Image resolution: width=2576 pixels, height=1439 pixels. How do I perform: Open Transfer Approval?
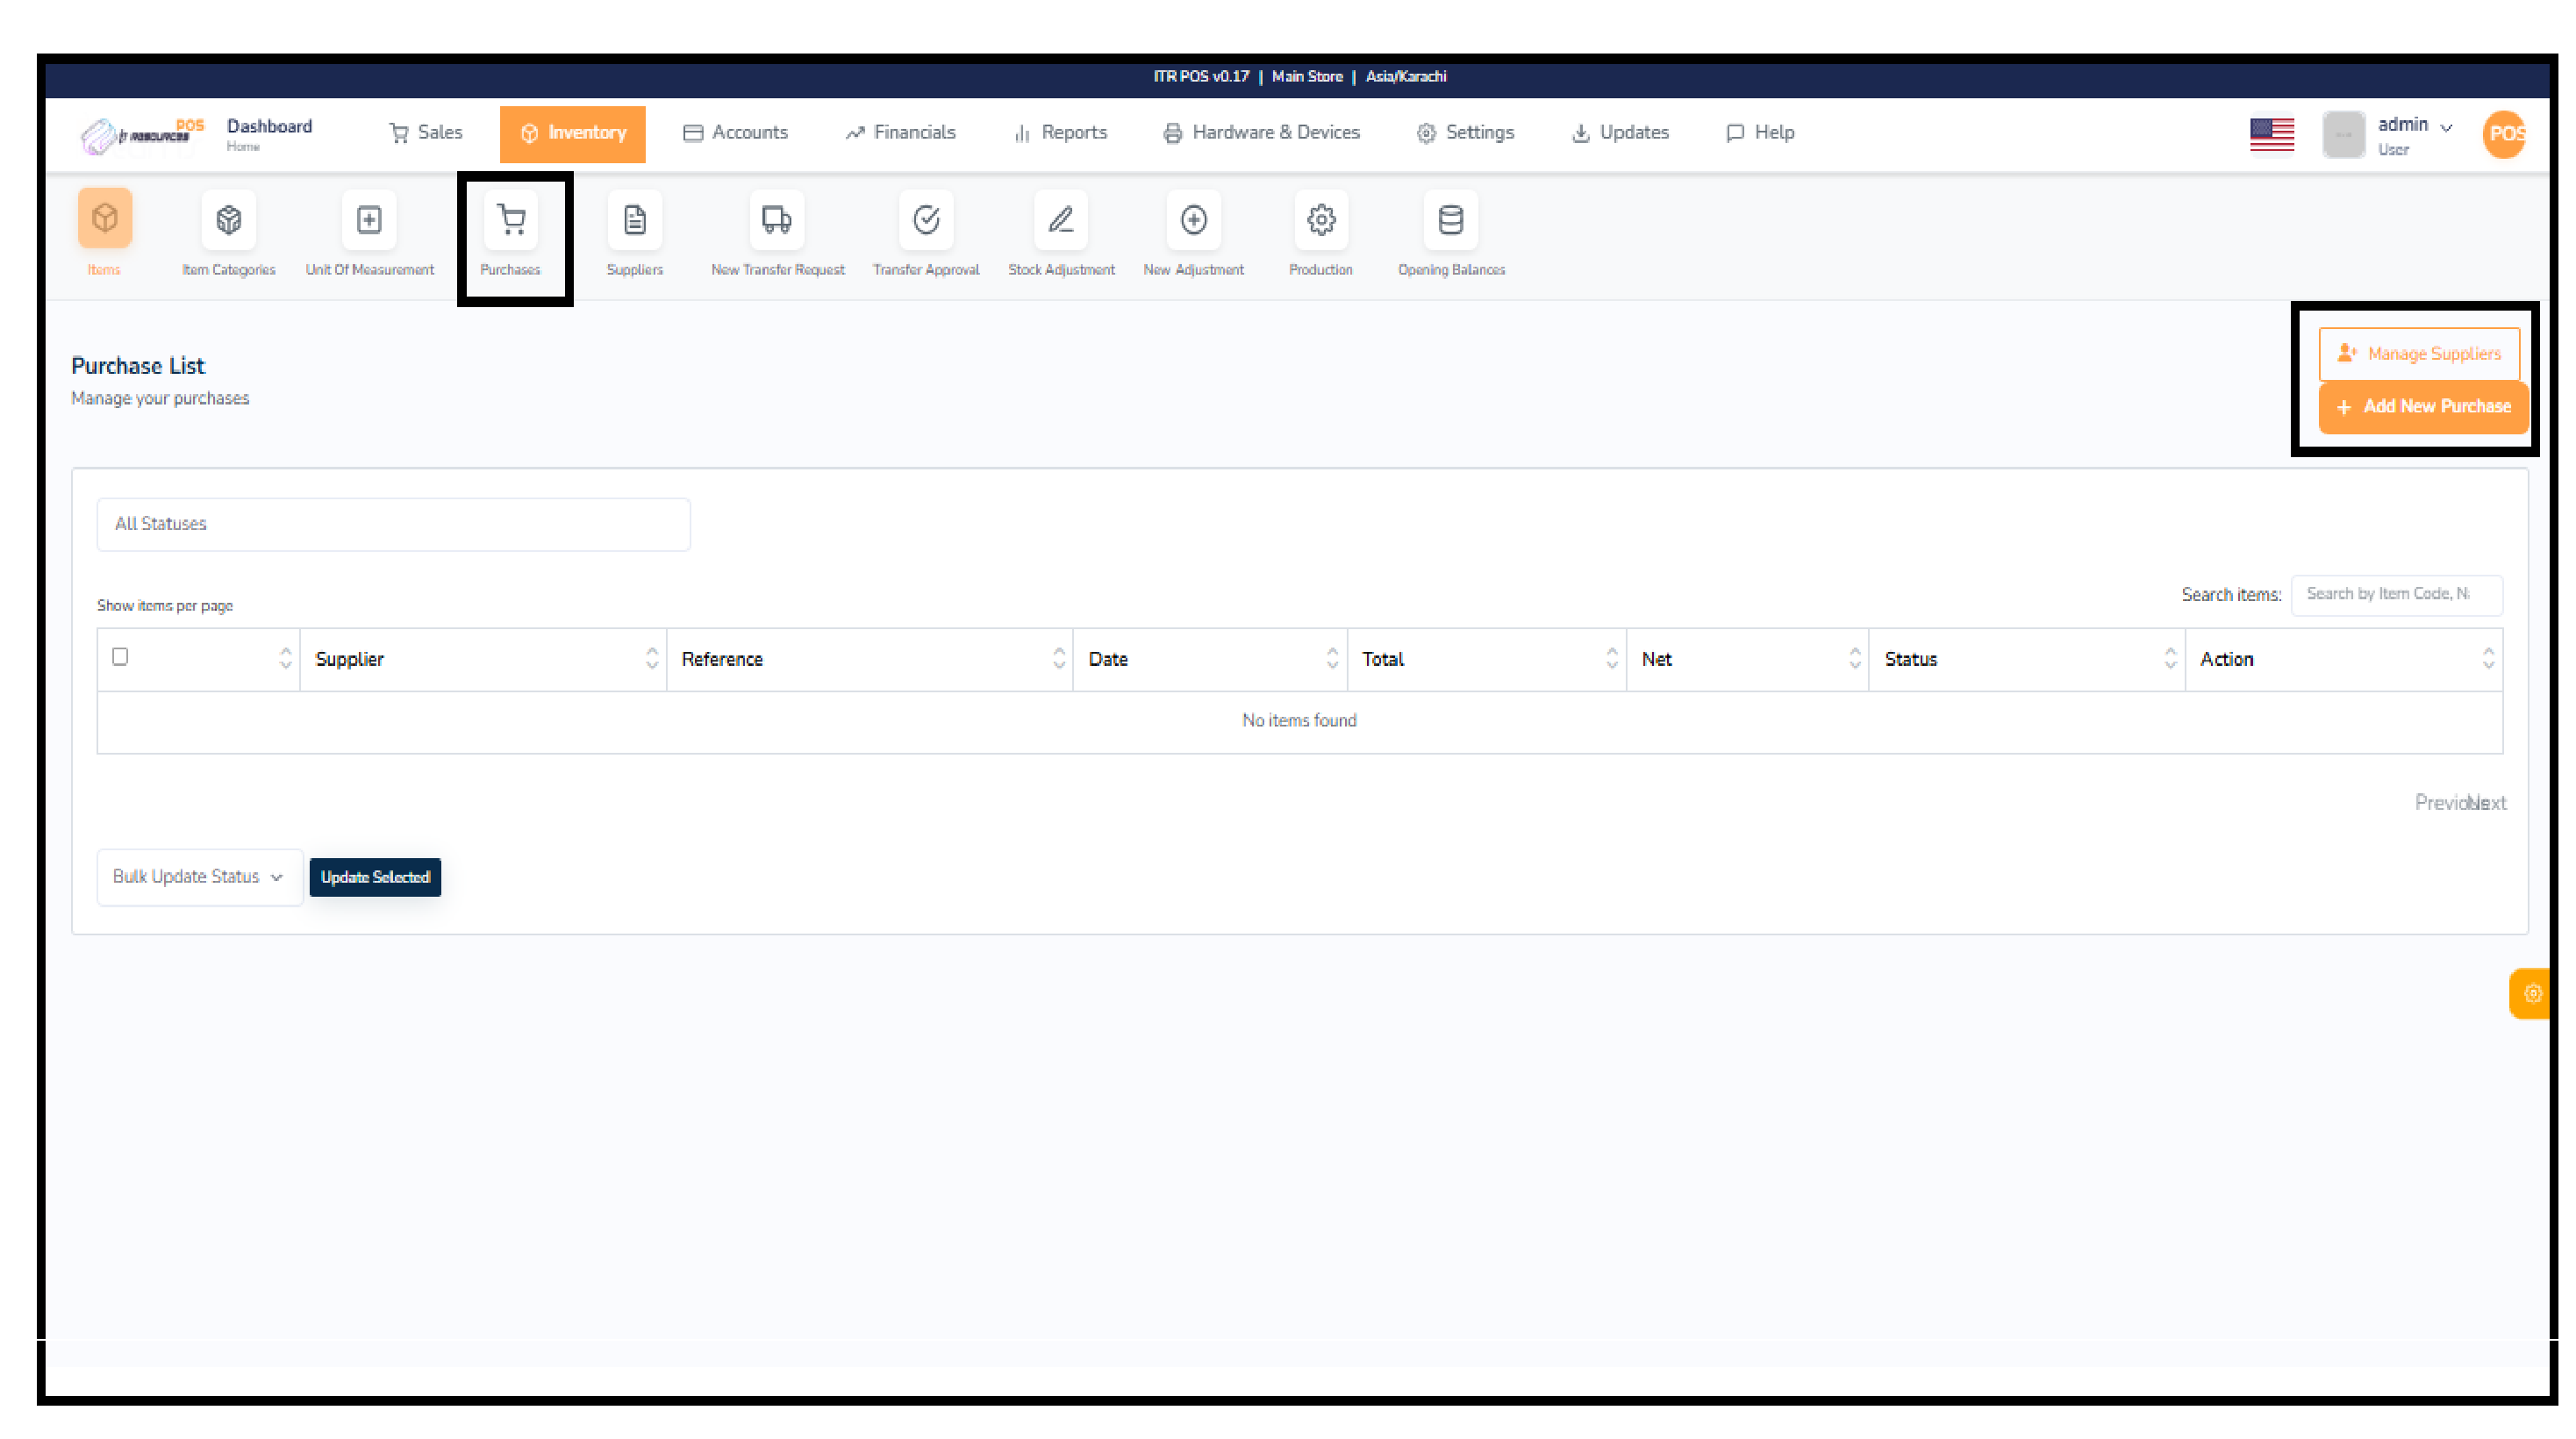[x=926, y=232]
